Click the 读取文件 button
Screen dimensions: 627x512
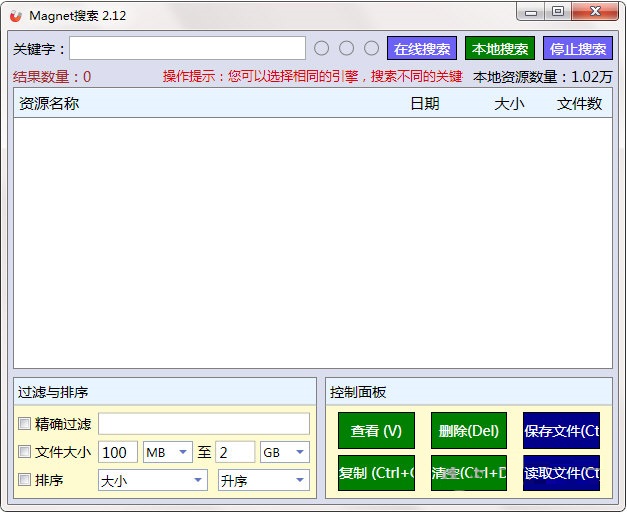pos(561,473)
